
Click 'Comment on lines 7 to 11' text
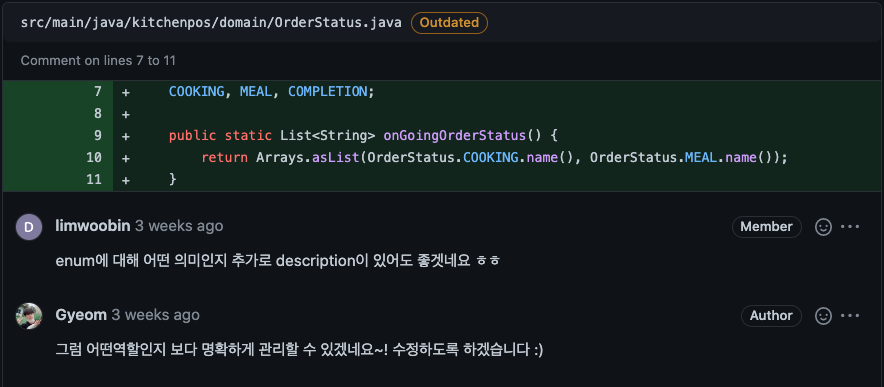pyautogui.click(x=98, y=60)
